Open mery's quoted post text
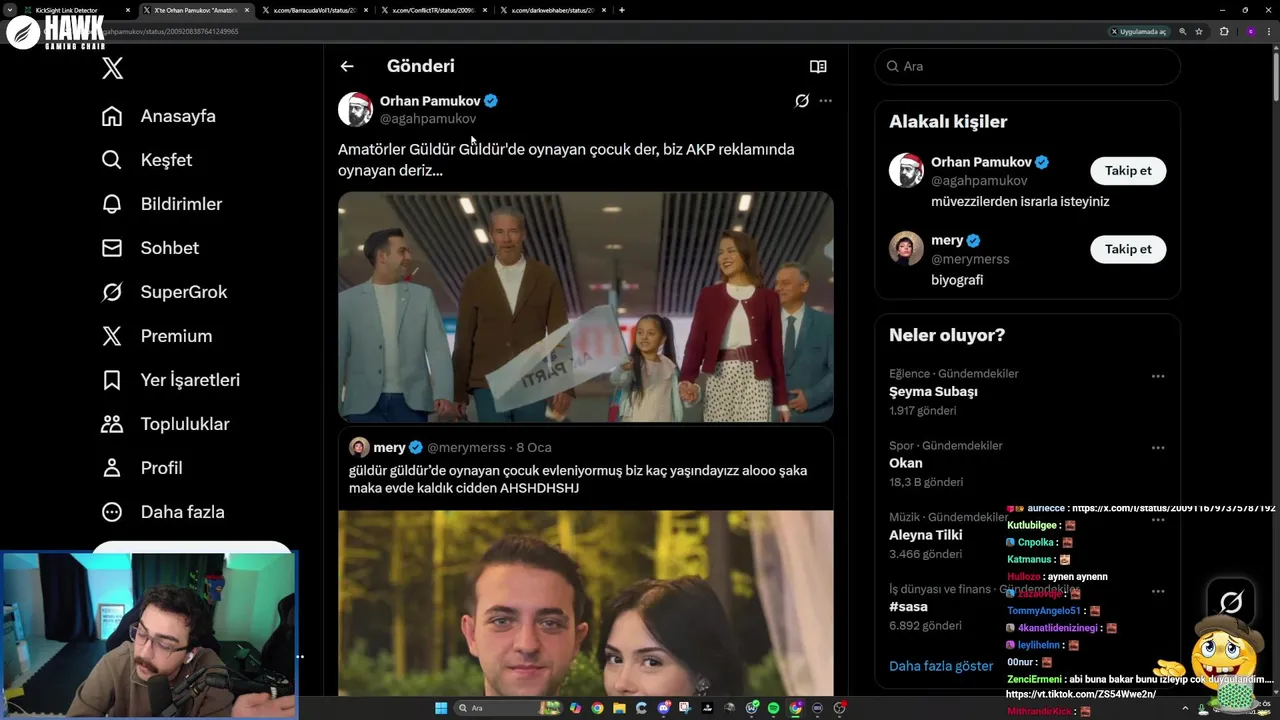This screenshot has width=1280, height=720. click(x=578, y=479)
